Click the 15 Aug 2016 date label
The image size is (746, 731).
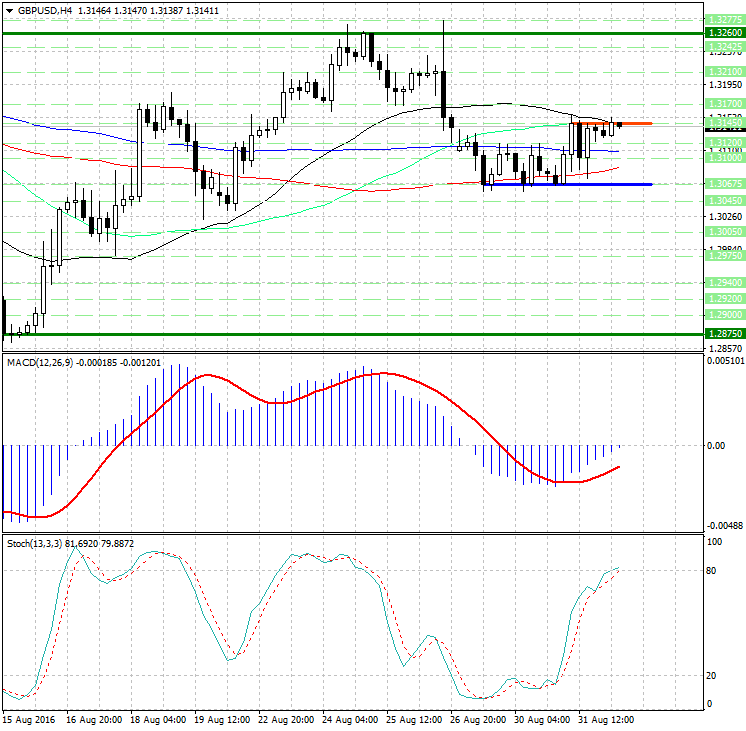[30, 719]
